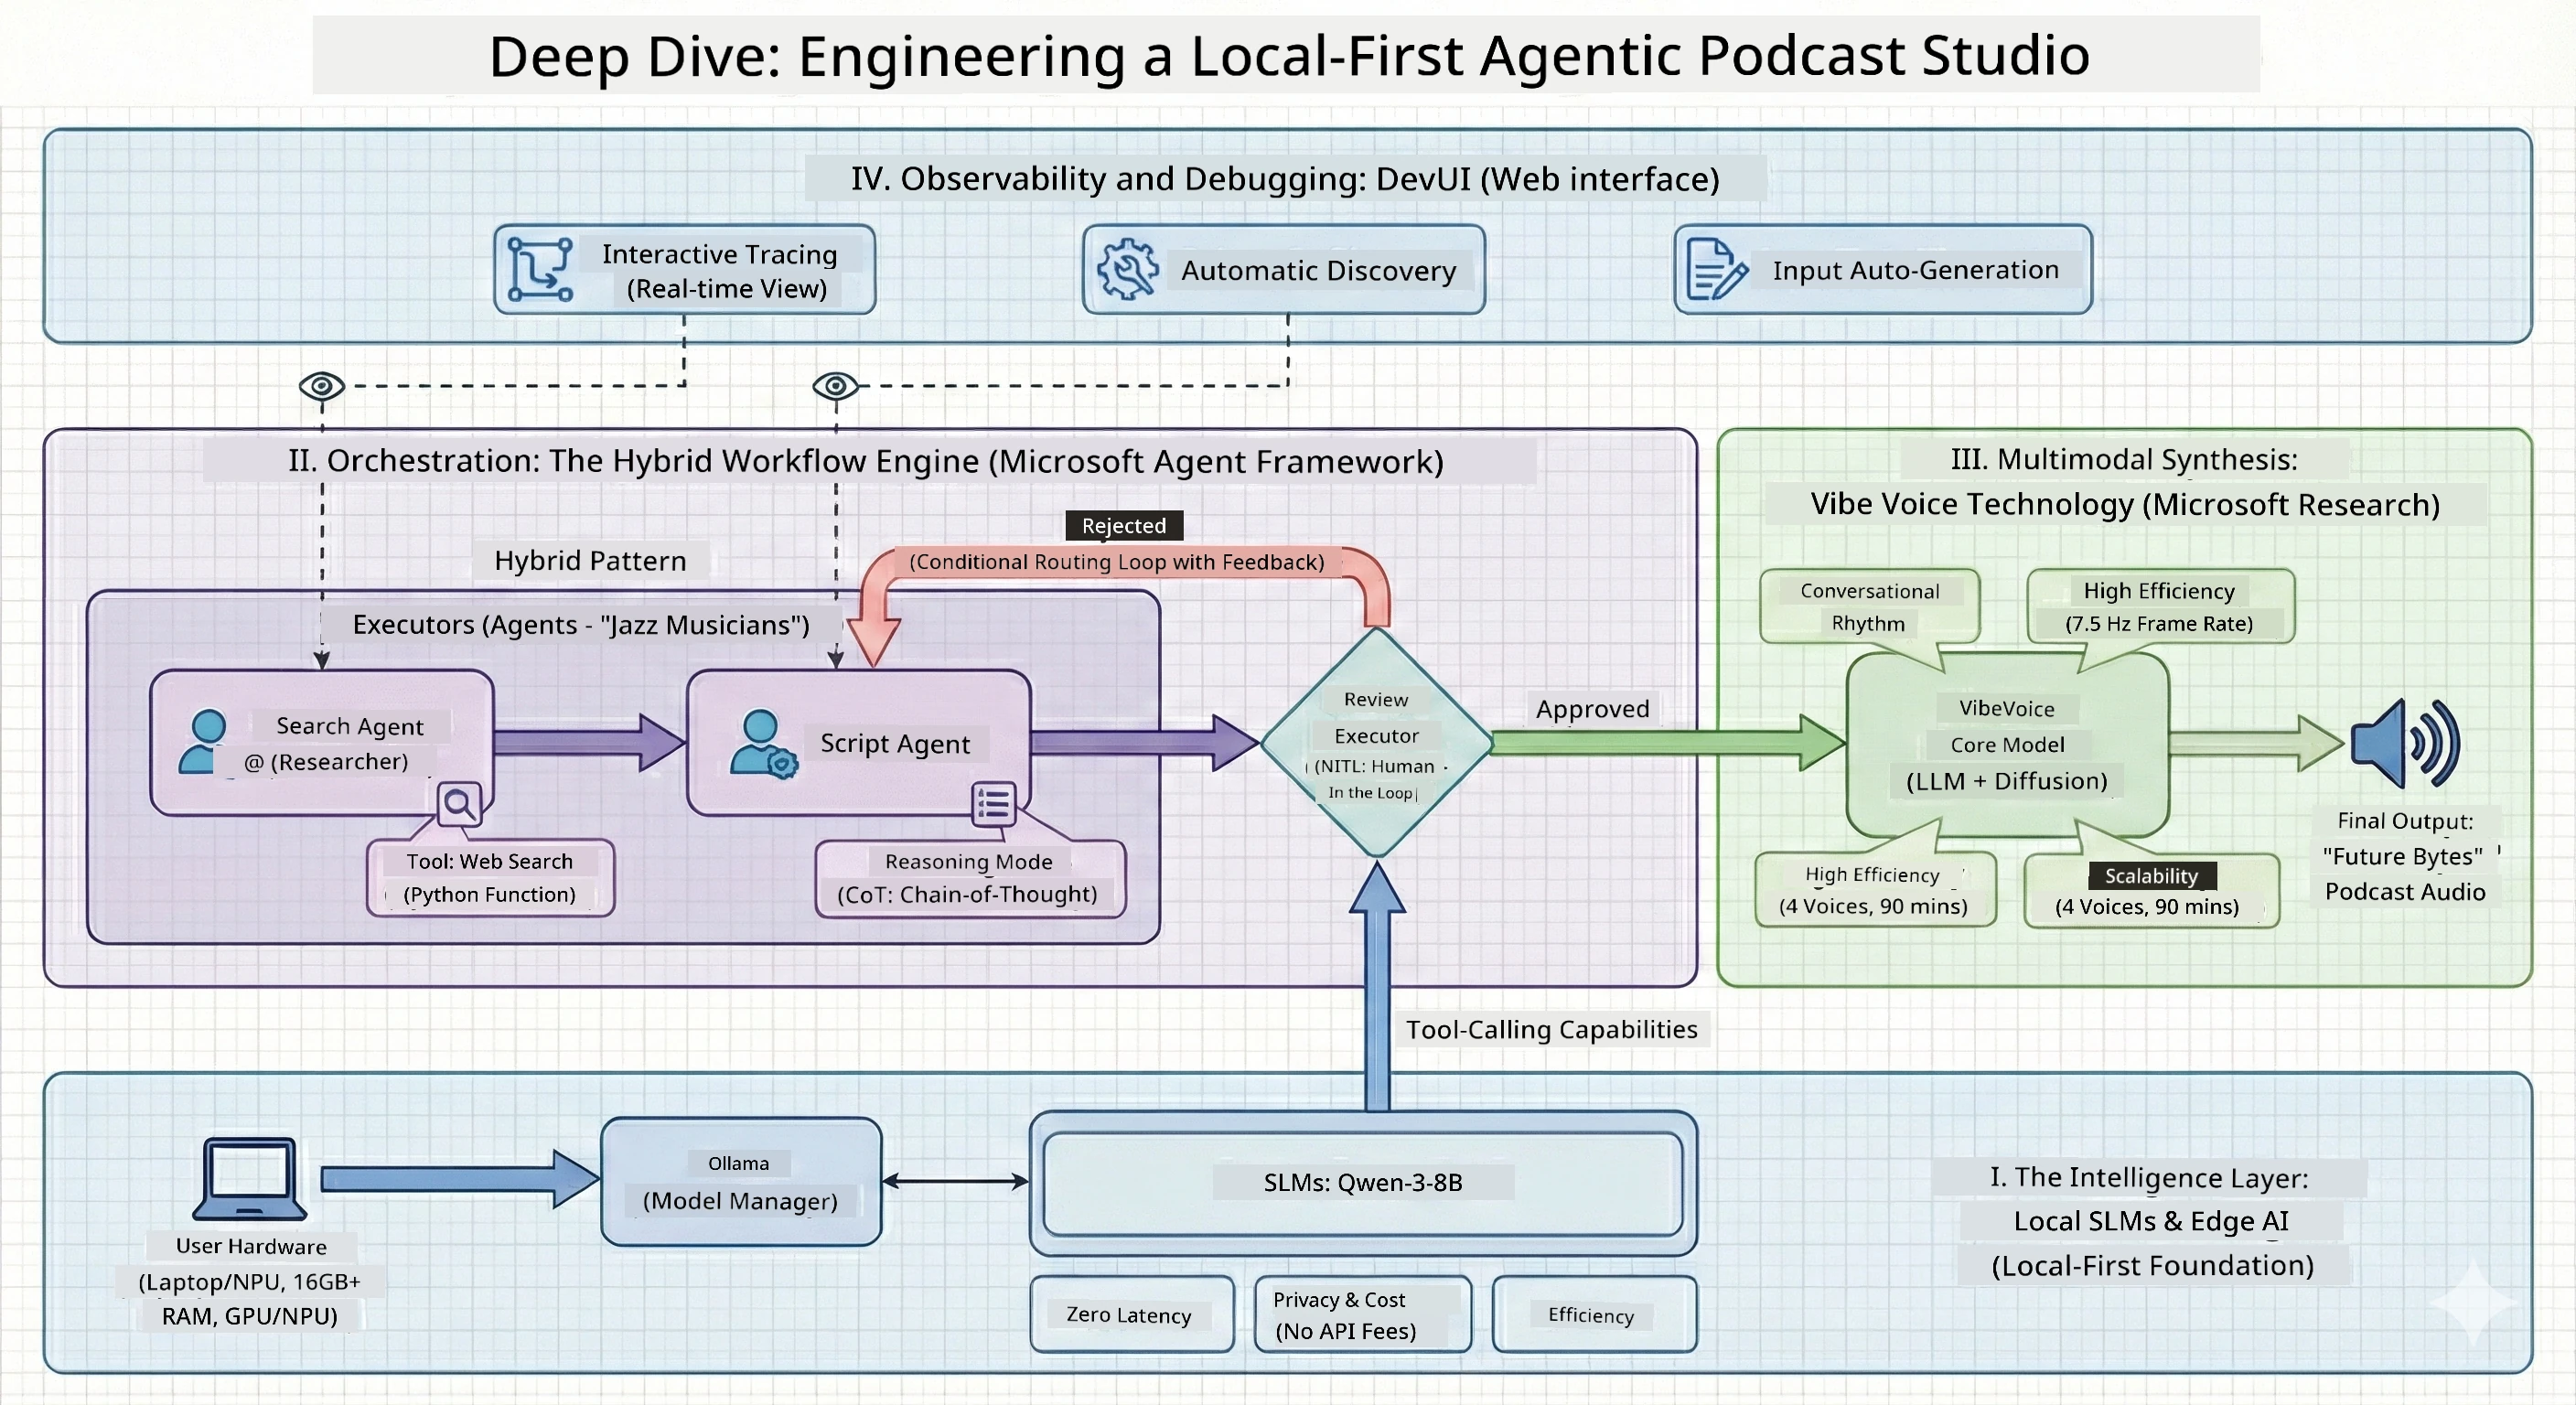The height and width of the screenshot is (1405, 2576).
Task: Click the black "Rejected" label
Action: coord(1124,526)
